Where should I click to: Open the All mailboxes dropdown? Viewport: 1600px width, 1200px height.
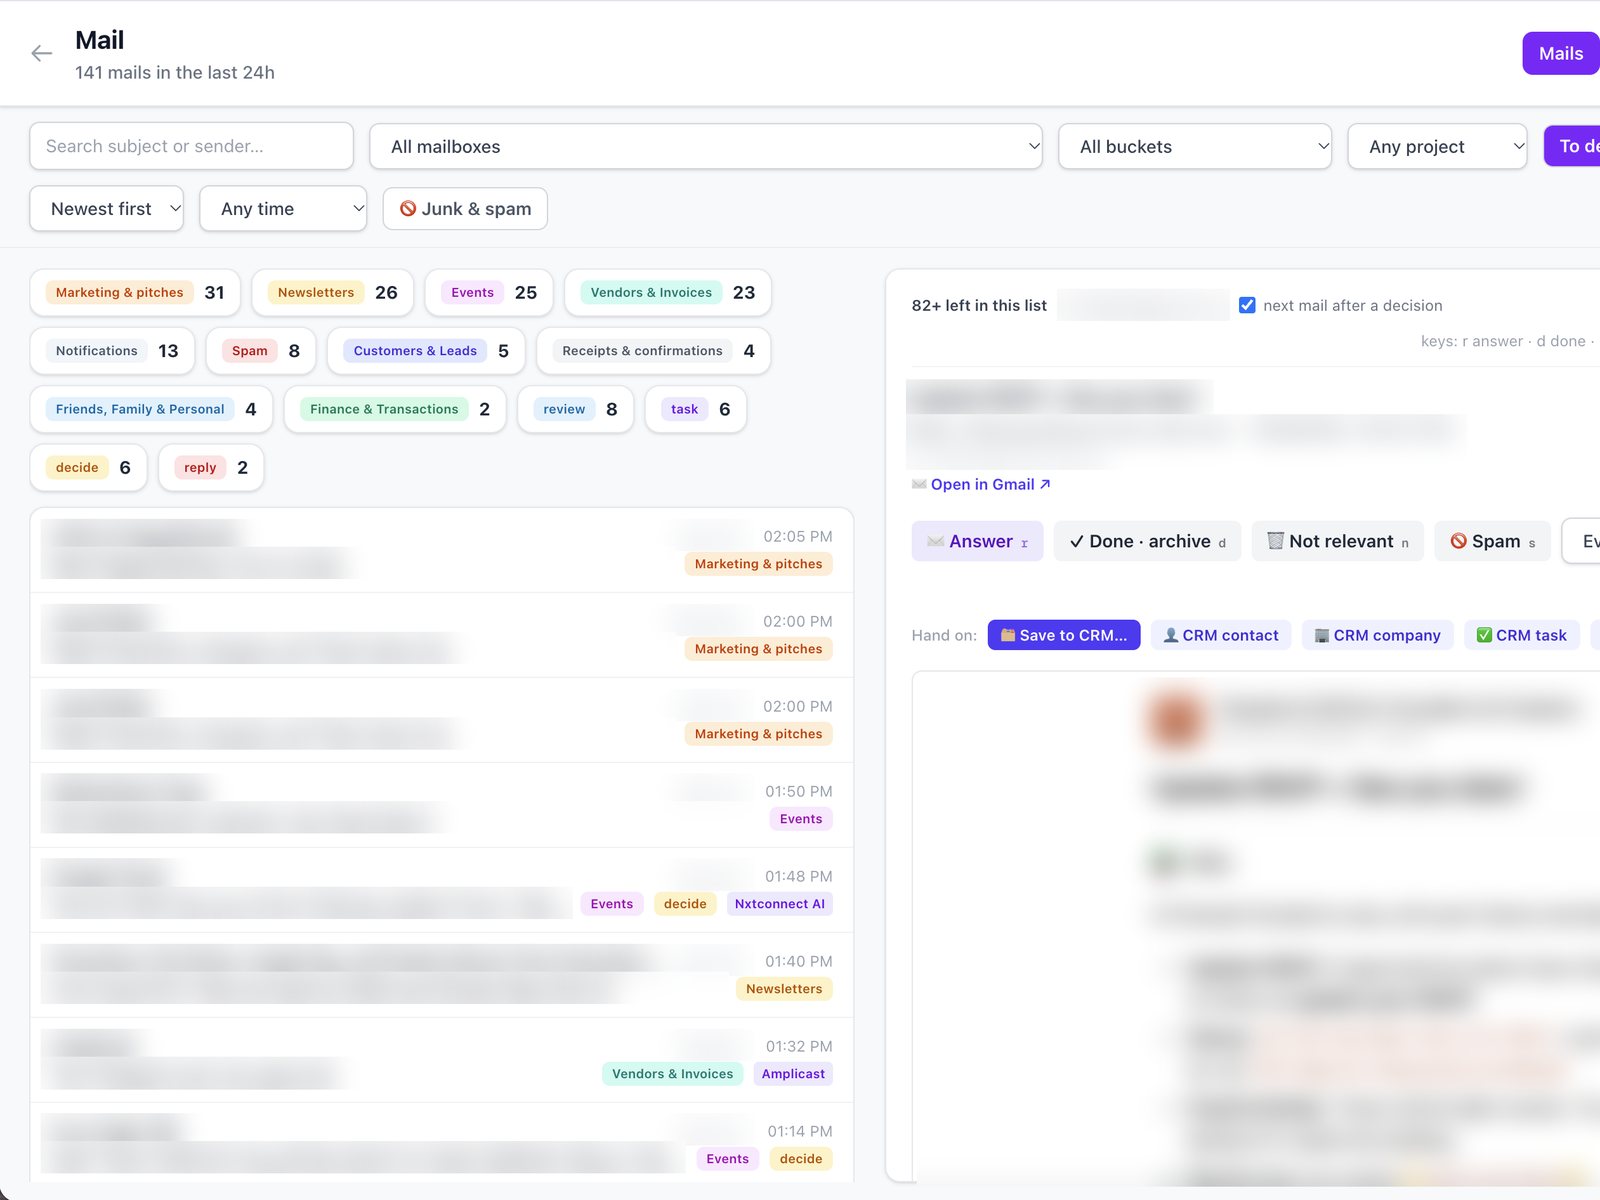pyautogui.click(x=706, y=147)
